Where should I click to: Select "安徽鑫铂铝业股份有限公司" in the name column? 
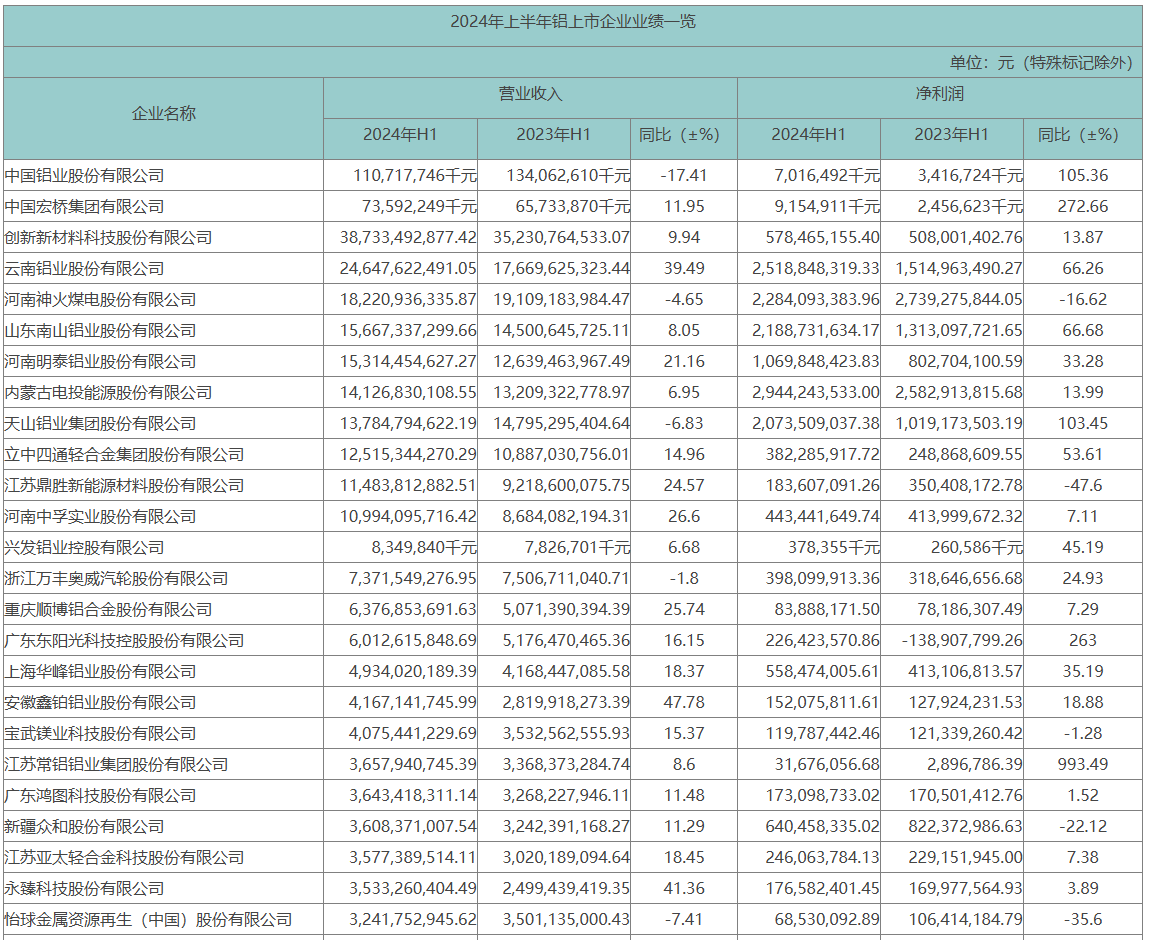[100, 702]
